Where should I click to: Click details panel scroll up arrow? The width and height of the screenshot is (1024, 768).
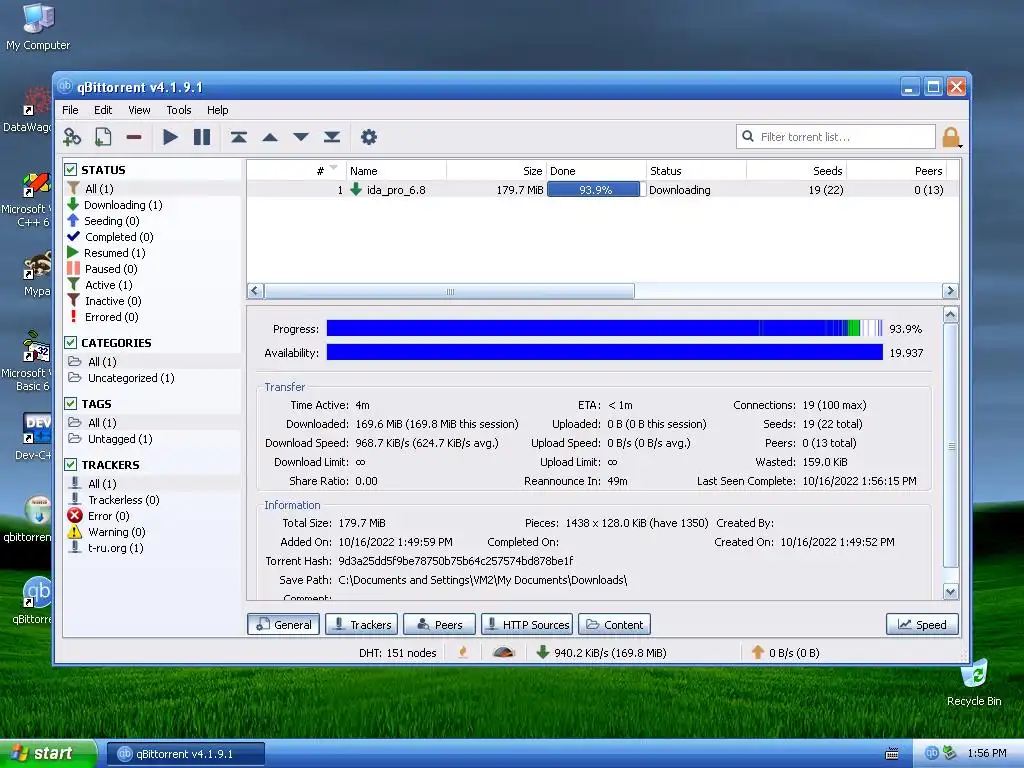click(x=951, y=315)
